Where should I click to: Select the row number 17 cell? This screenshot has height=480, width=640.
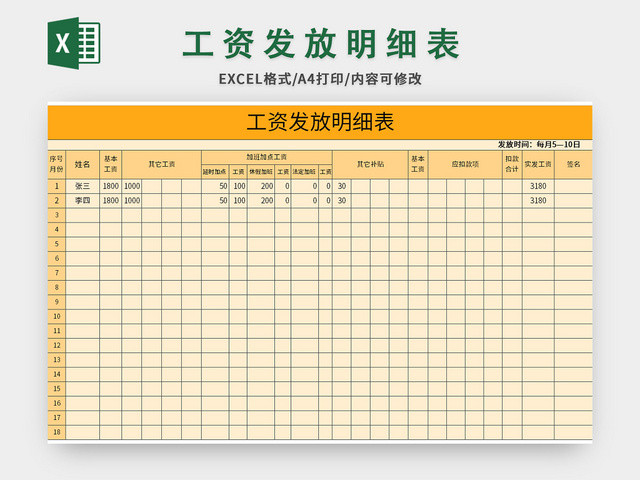57,418
